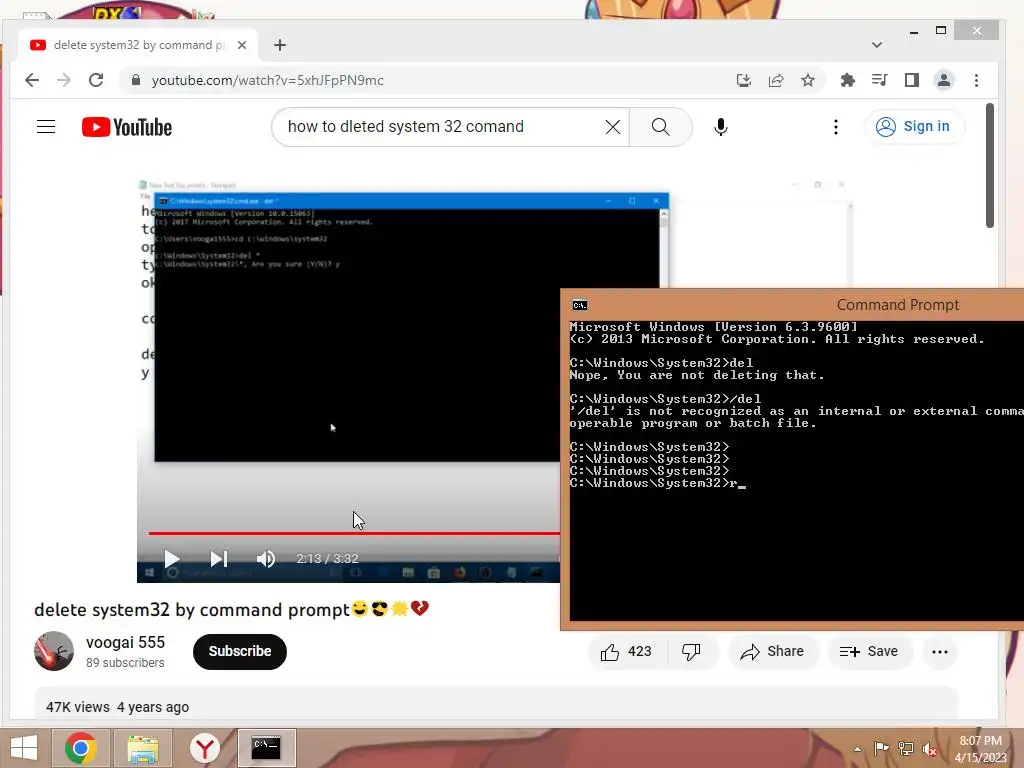Screen dimensions: 1024x768
Task: Click the muted volume tray icon
Action: click(930, 749)
